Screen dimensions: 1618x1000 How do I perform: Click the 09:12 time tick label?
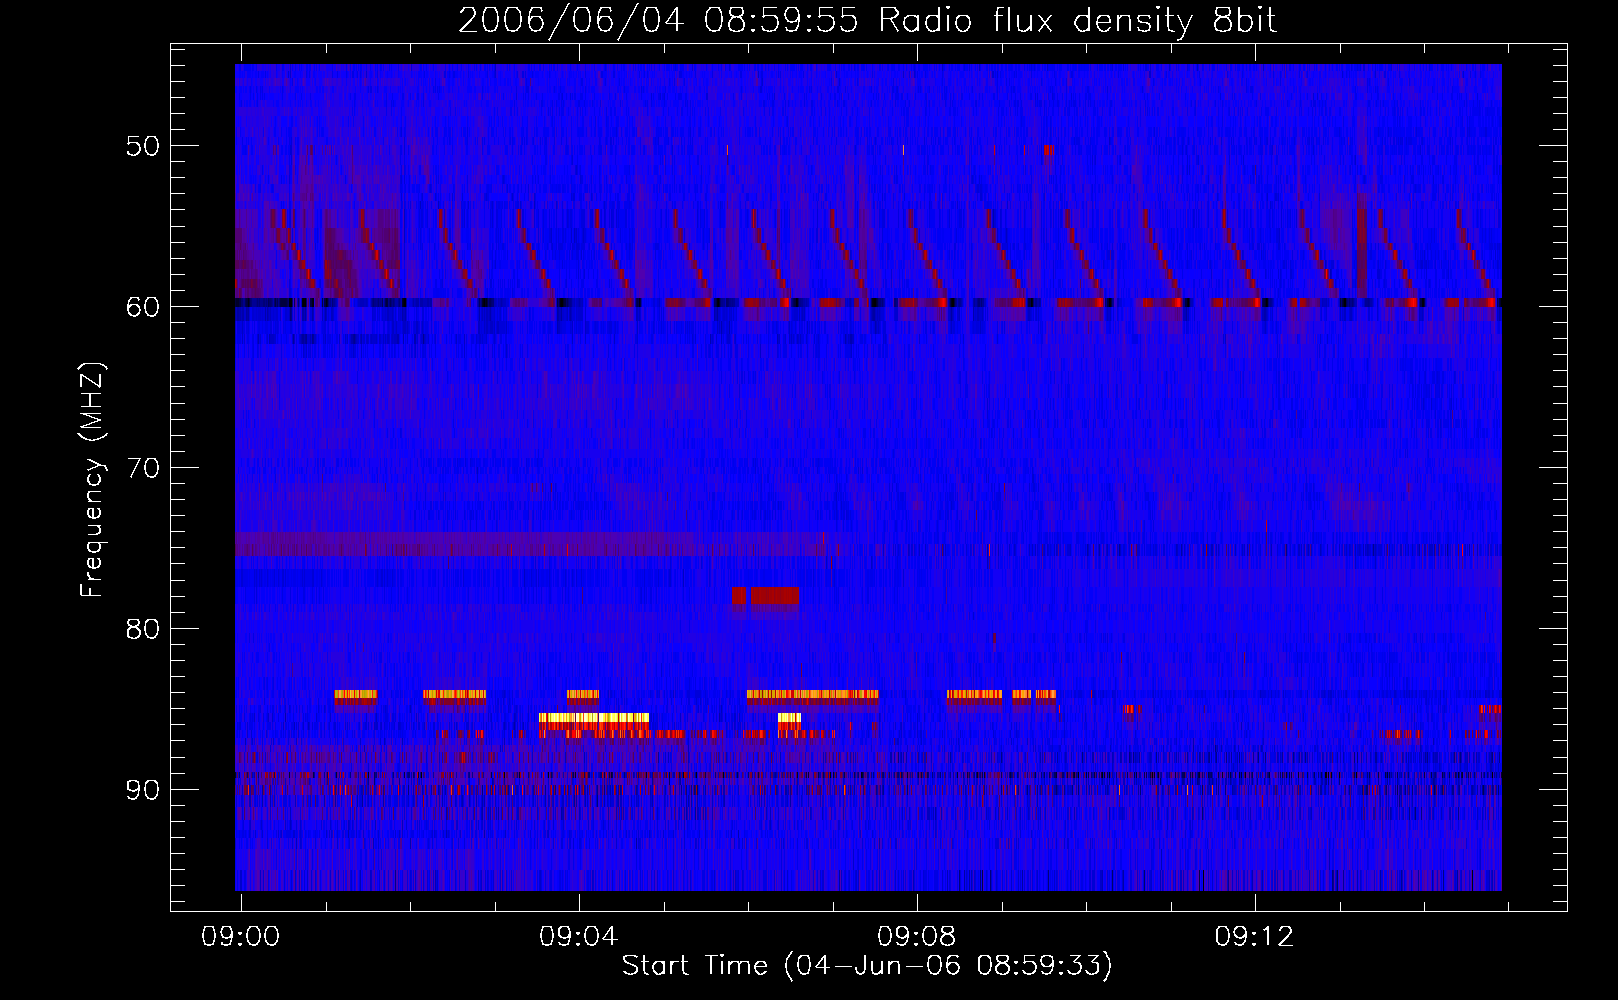click(x=1254, y=937)
